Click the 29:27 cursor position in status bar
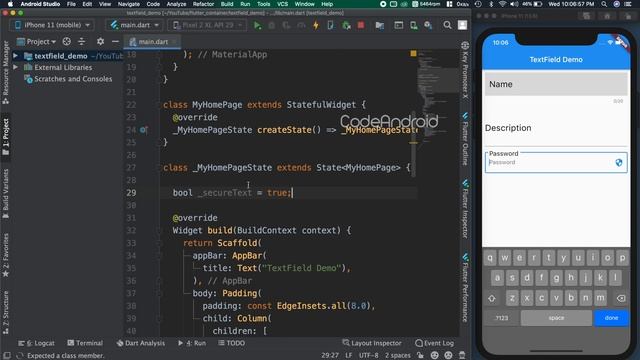This screenshot has width=640, height=360. (x=329, y=355)
